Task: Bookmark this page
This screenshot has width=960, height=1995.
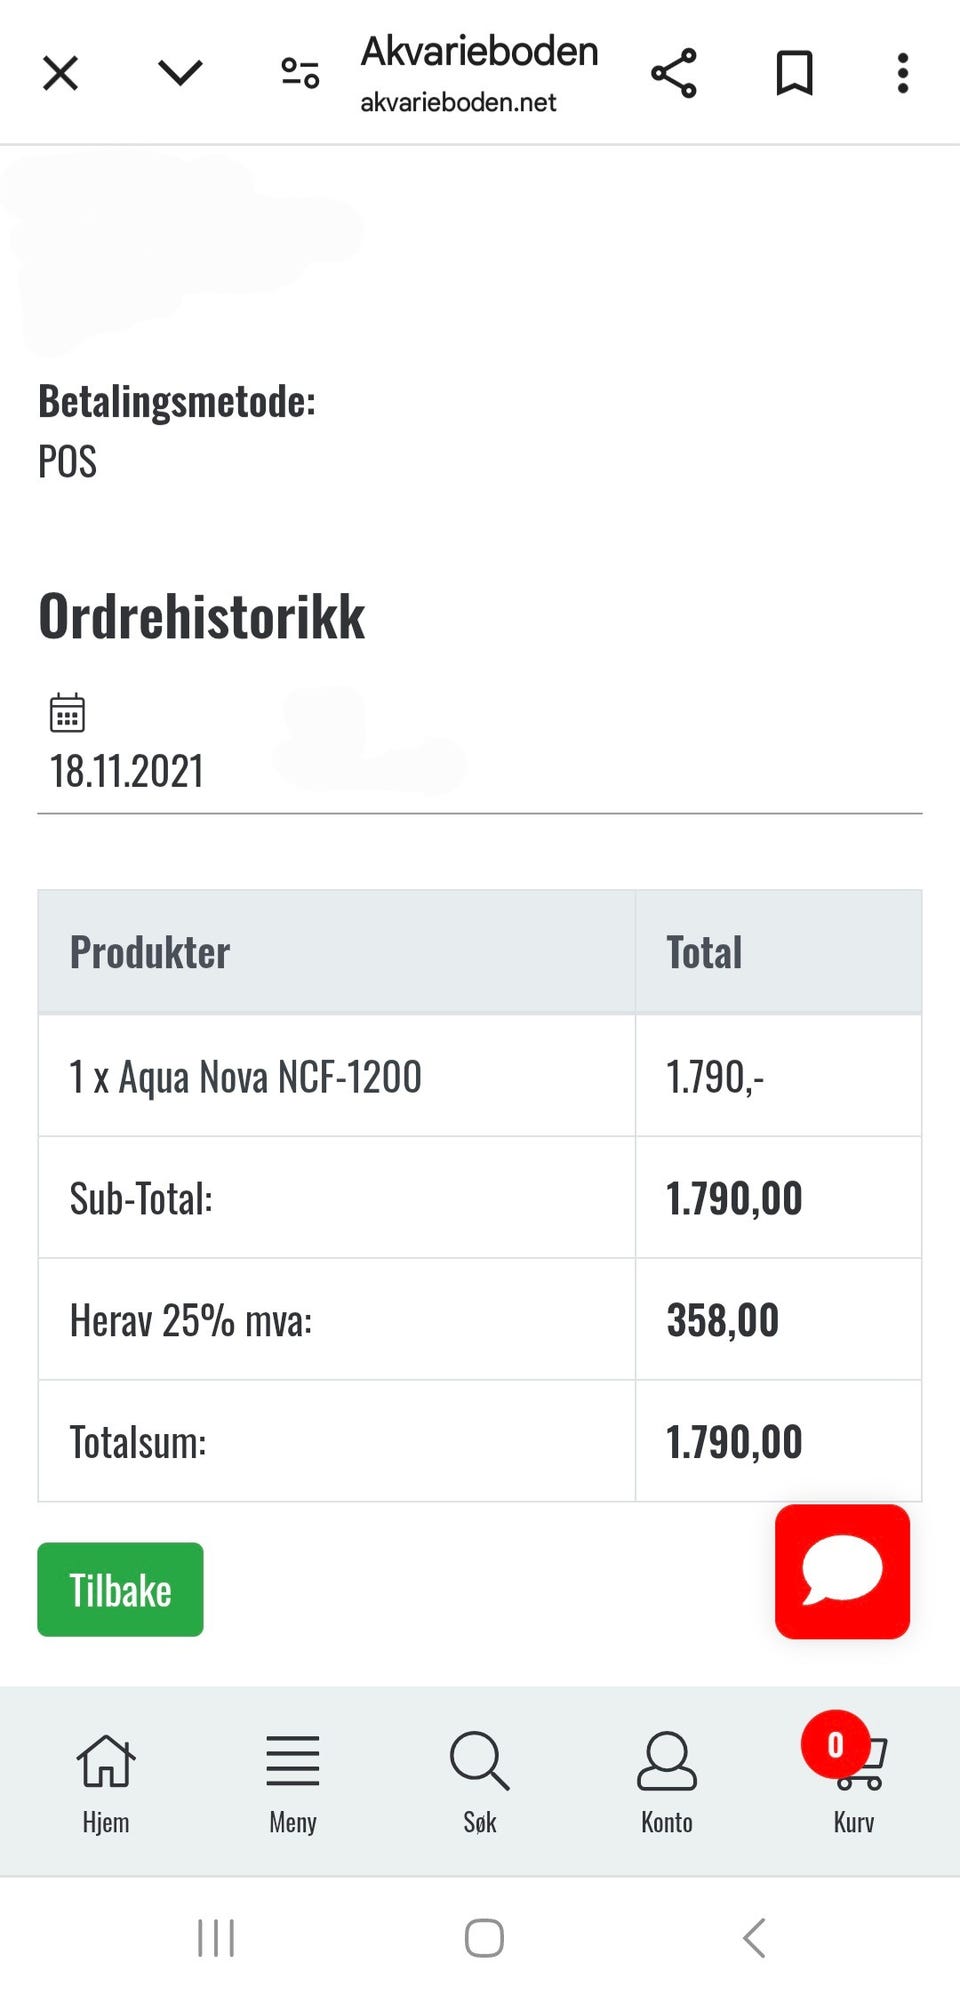Action: 794,73
